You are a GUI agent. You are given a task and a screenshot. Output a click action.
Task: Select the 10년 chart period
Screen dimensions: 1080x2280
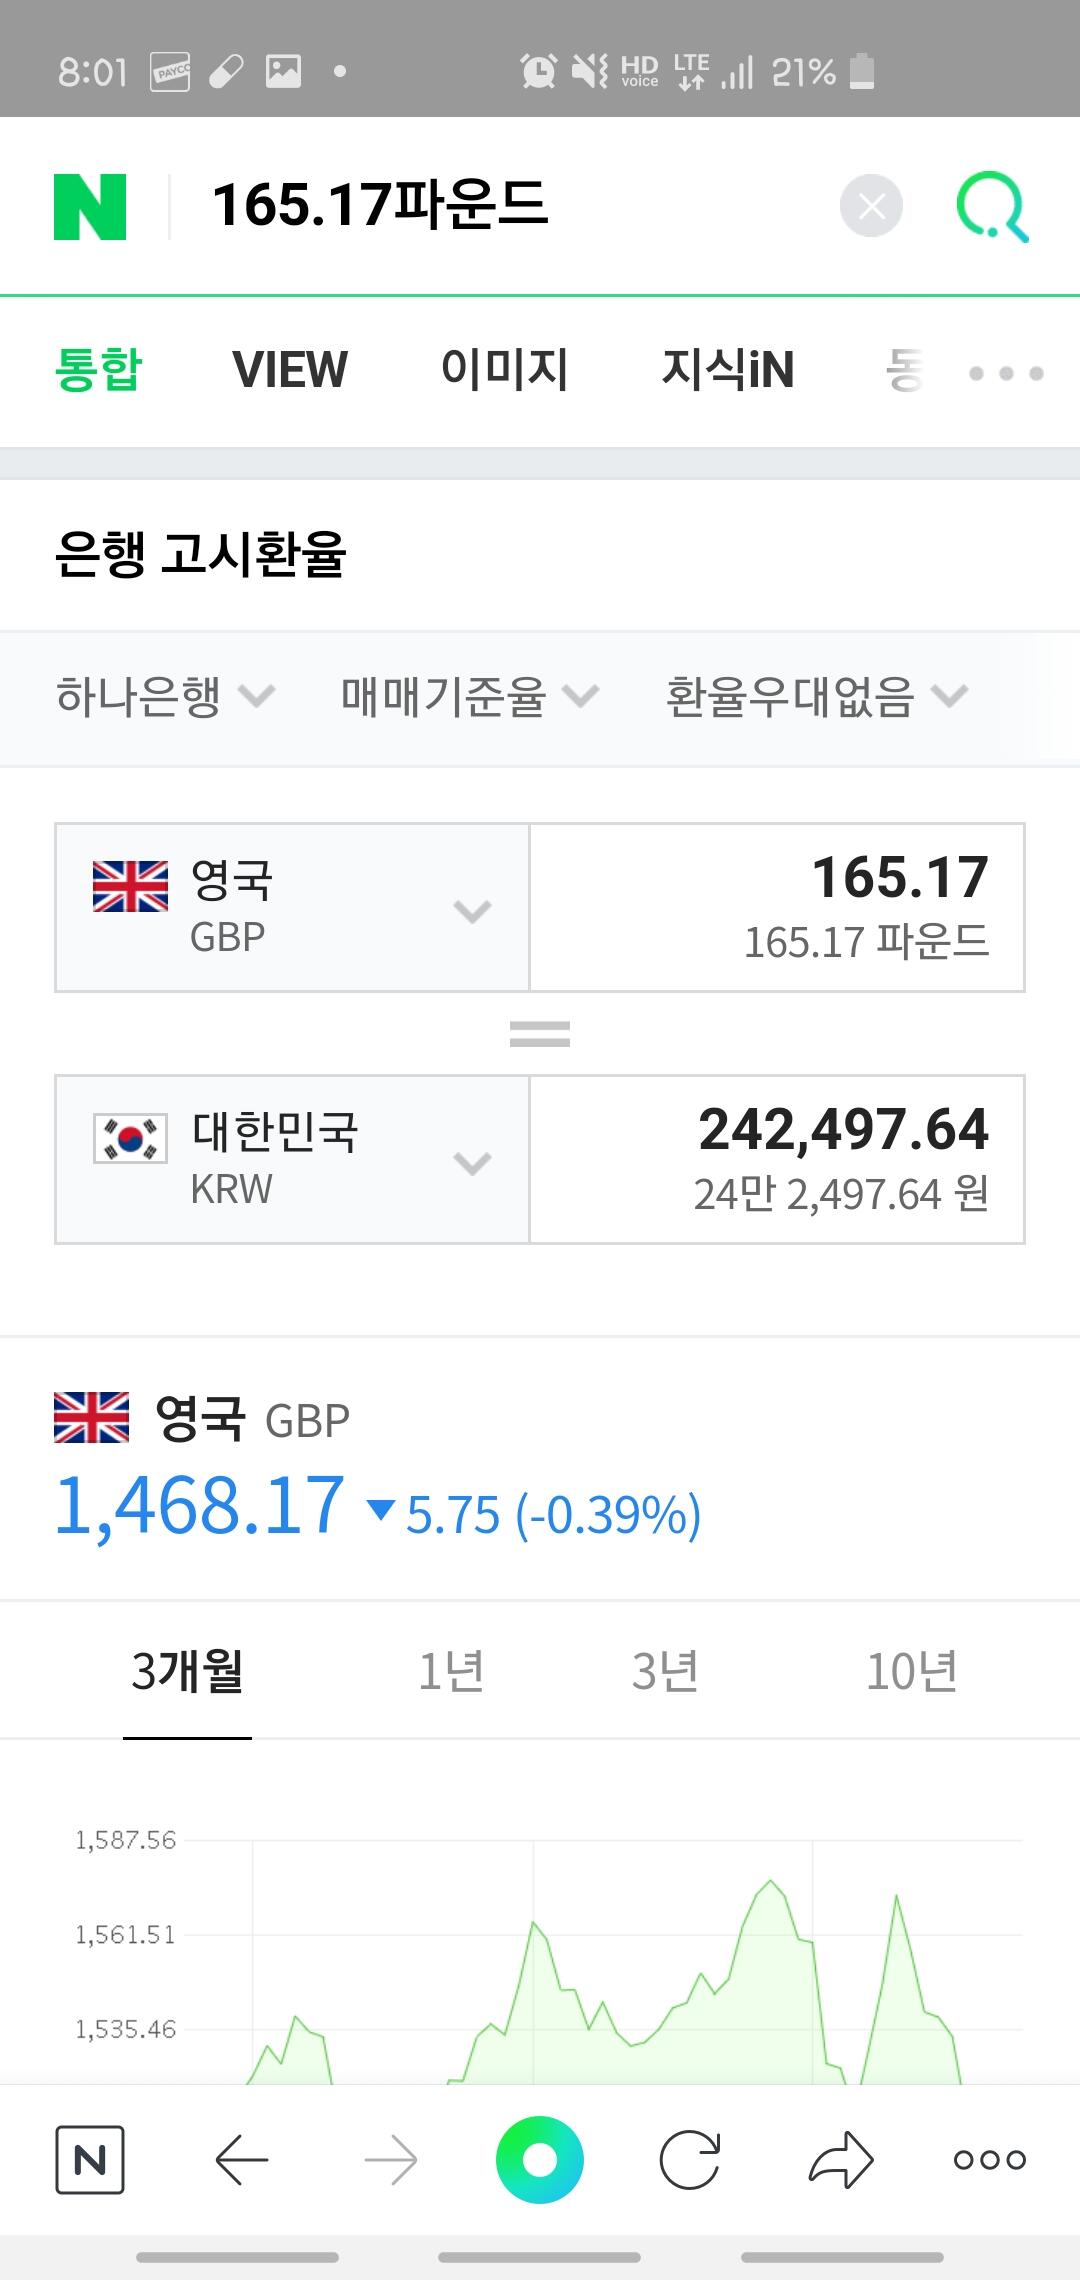[x=911, y=1672]
